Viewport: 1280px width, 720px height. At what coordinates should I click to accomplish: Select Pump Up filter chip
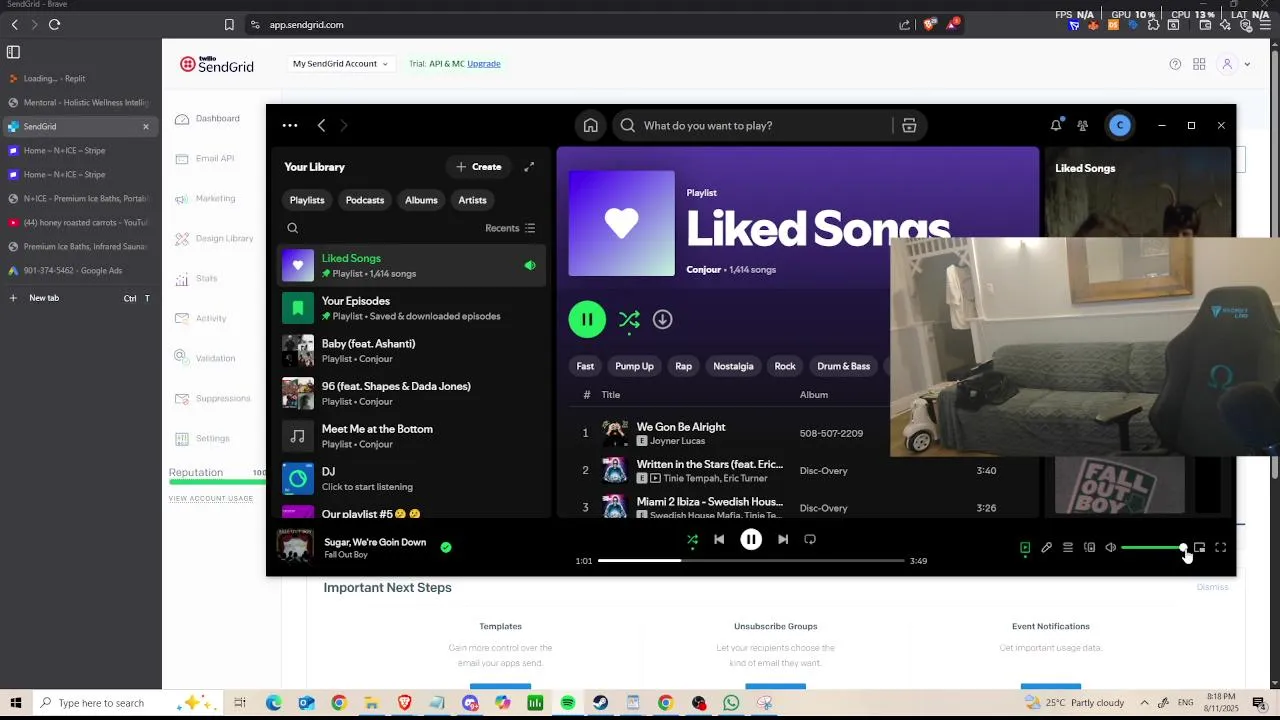pos(634,366)
